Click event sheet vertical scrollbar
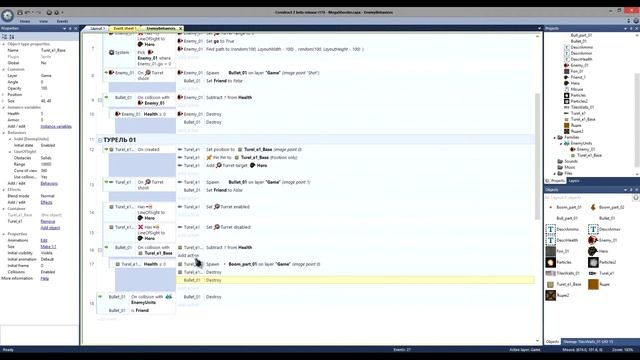Image resolution: width=640 pixels, height=360 pixels. pyautogui.click(x=537, y=155)
